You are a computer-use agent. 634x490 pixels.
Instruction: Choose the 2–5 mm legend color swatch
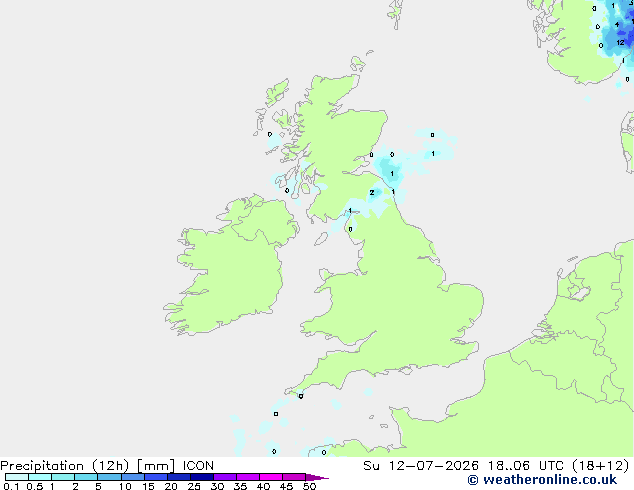86,477
